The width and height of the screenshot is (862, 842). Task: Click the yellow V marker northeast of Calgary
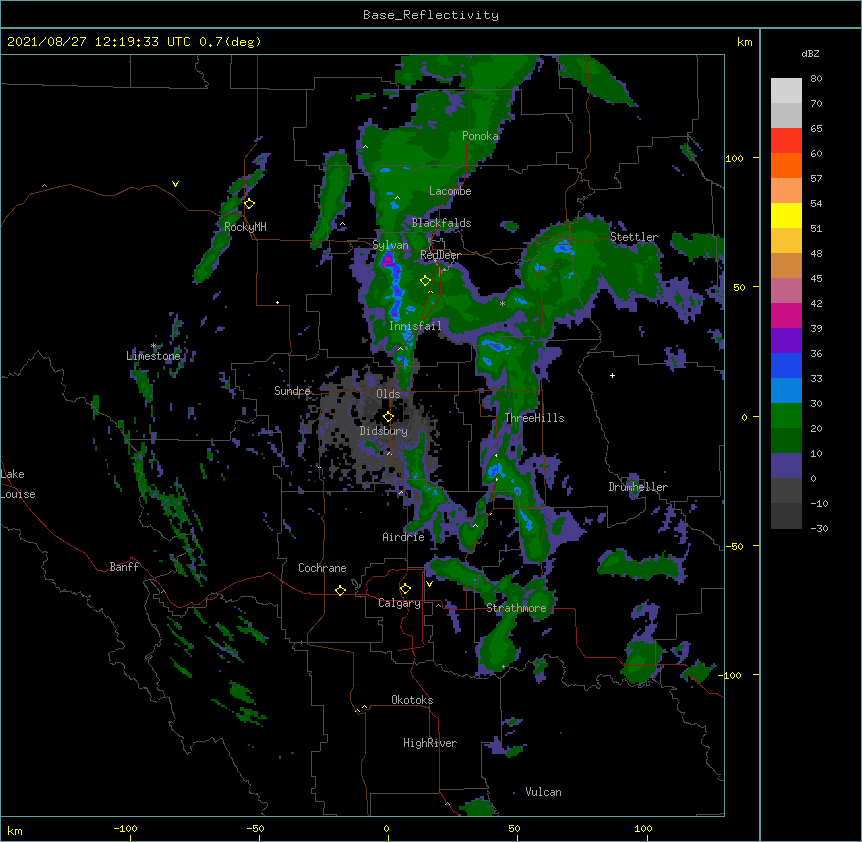click(x=429, y=584)
